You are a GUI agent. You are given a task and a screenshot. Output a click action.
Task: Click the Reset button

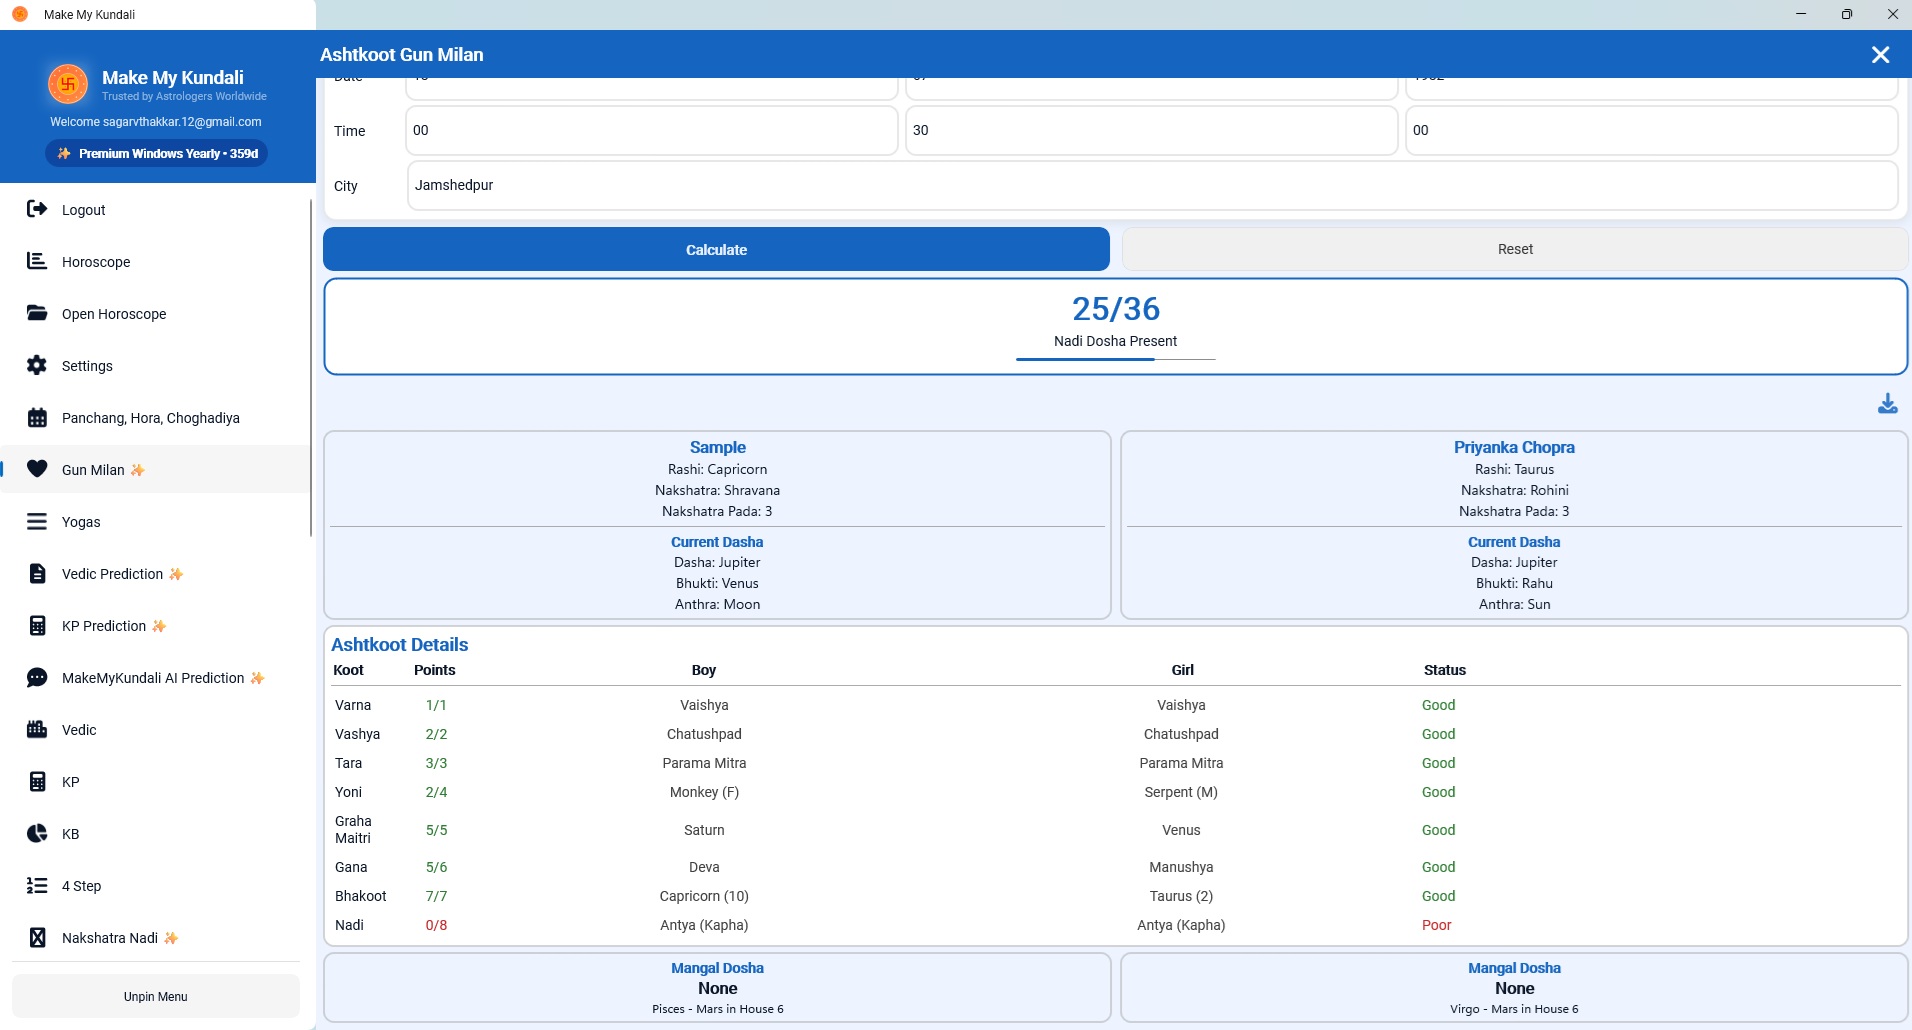1515,249
